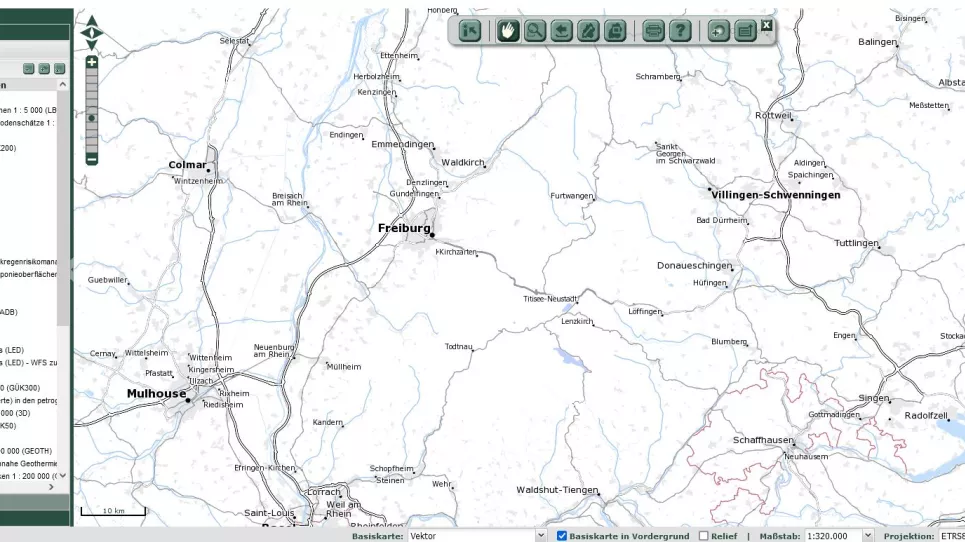This screenshot has height=542, width=965.
Task: Enable the Relief checkbox
Action: pos(703,536)
